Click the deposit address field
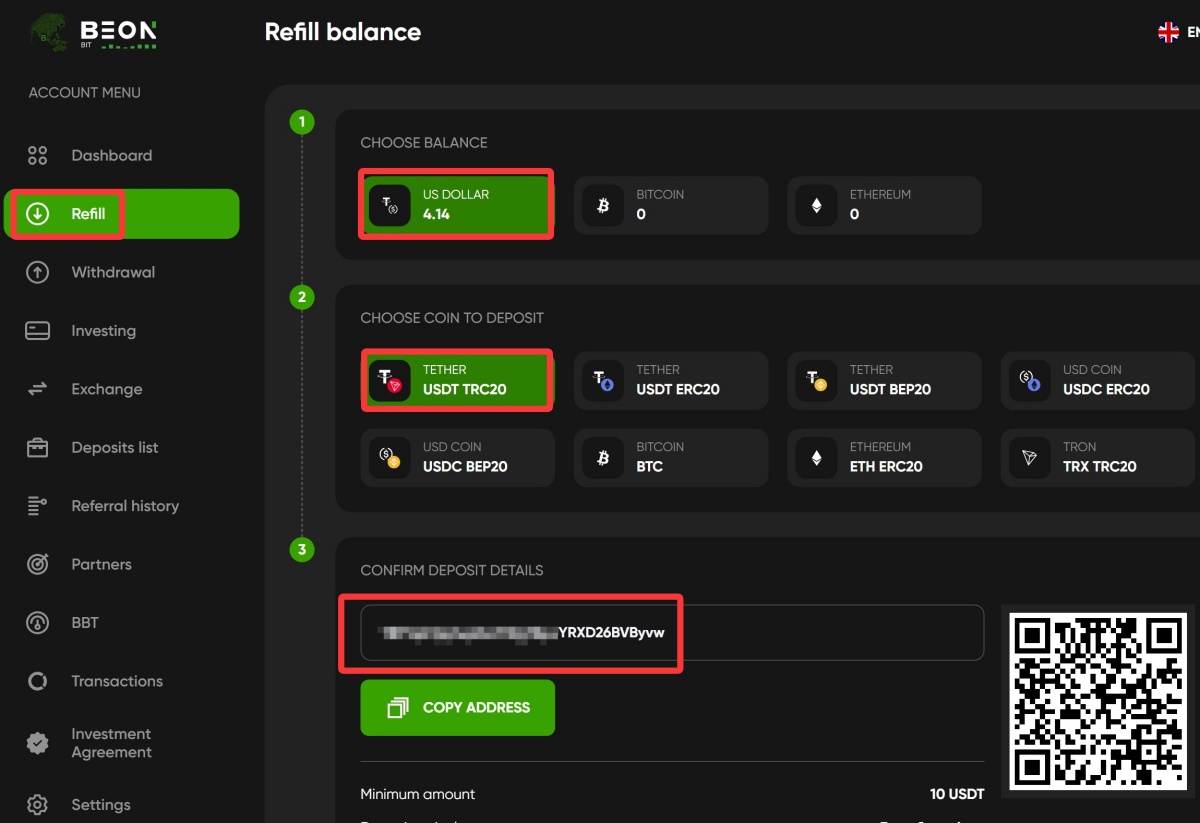Screen dimensions: 1200x823 [672, 632]
